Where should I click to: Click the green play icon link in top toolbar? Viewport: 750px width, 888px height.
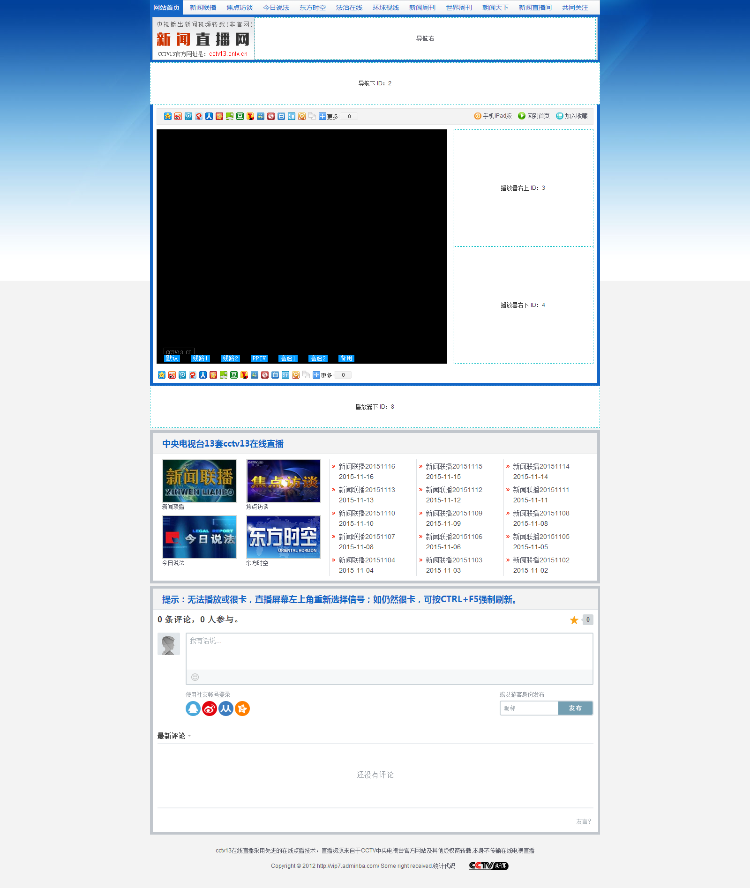click(534, 116)
